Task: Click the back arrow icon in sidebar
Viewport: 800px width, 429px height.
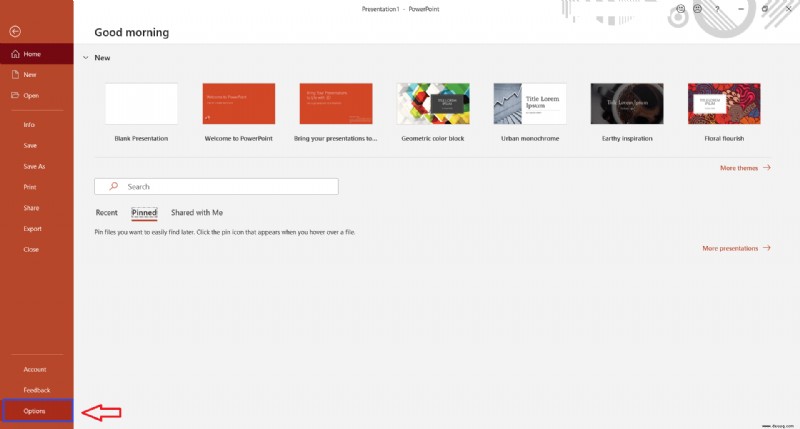Action: [15, 32]
